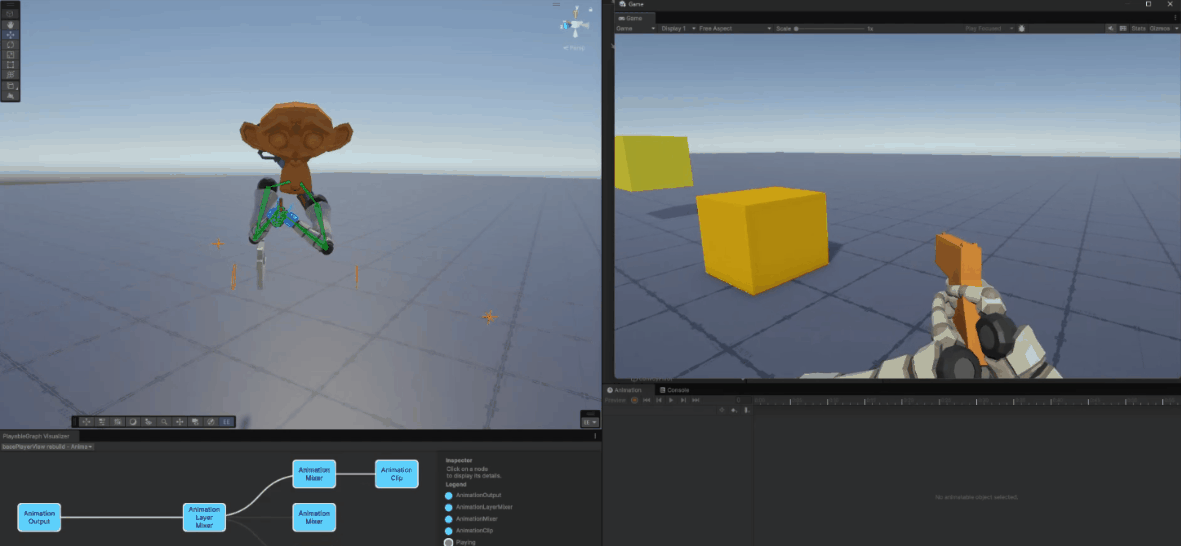Select the Animation Layer Mixer node
Image resolution: width=1181 pixels, height=546 pixels.
[205, 517]
